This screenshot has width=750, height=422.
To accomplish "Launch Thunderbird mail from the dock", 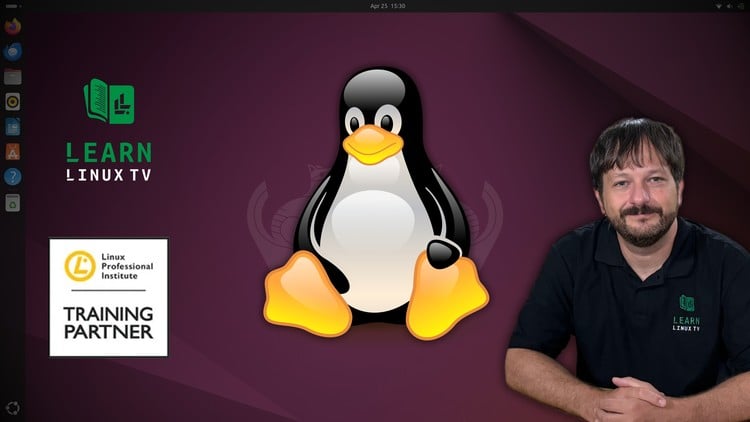I will point(13,52).
